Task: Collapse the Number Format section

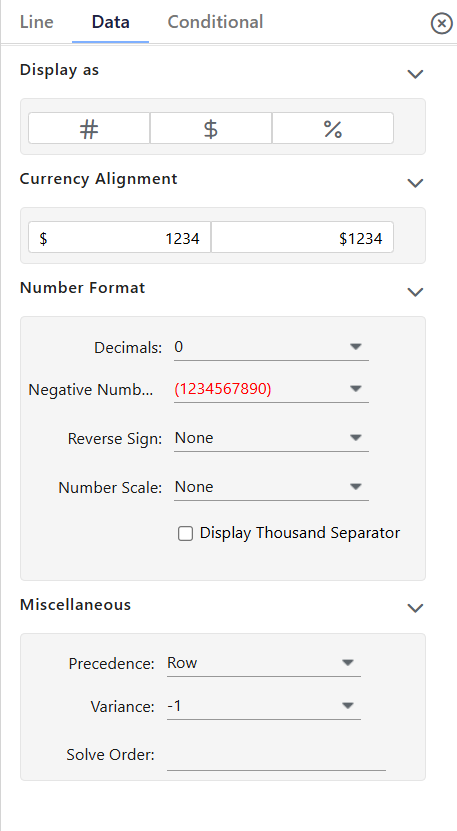Action: 415,292
